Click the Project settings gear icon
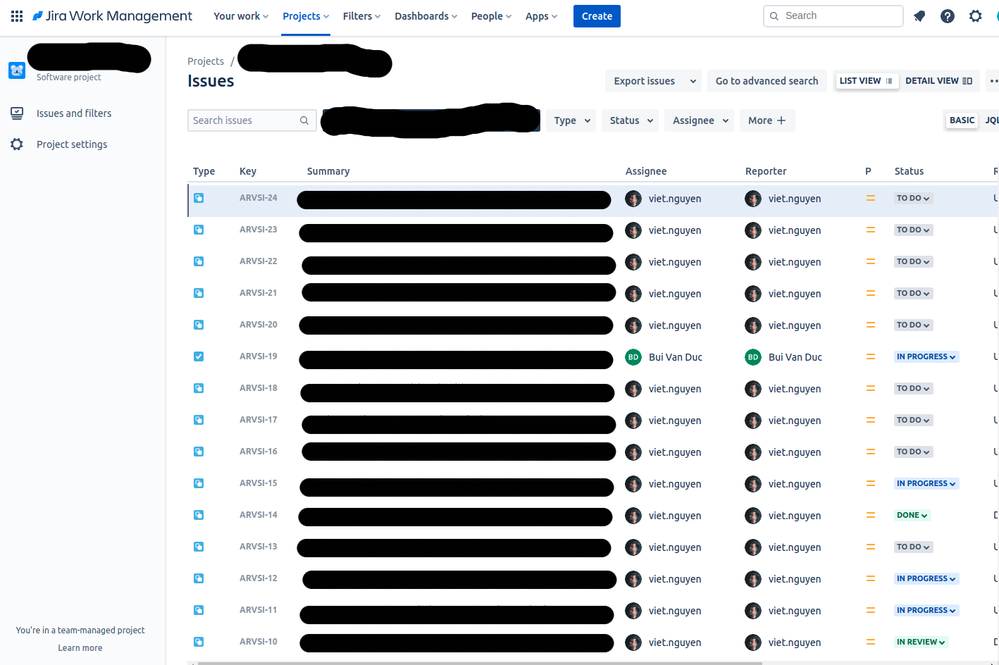999x665 pixels. point(17,145)
